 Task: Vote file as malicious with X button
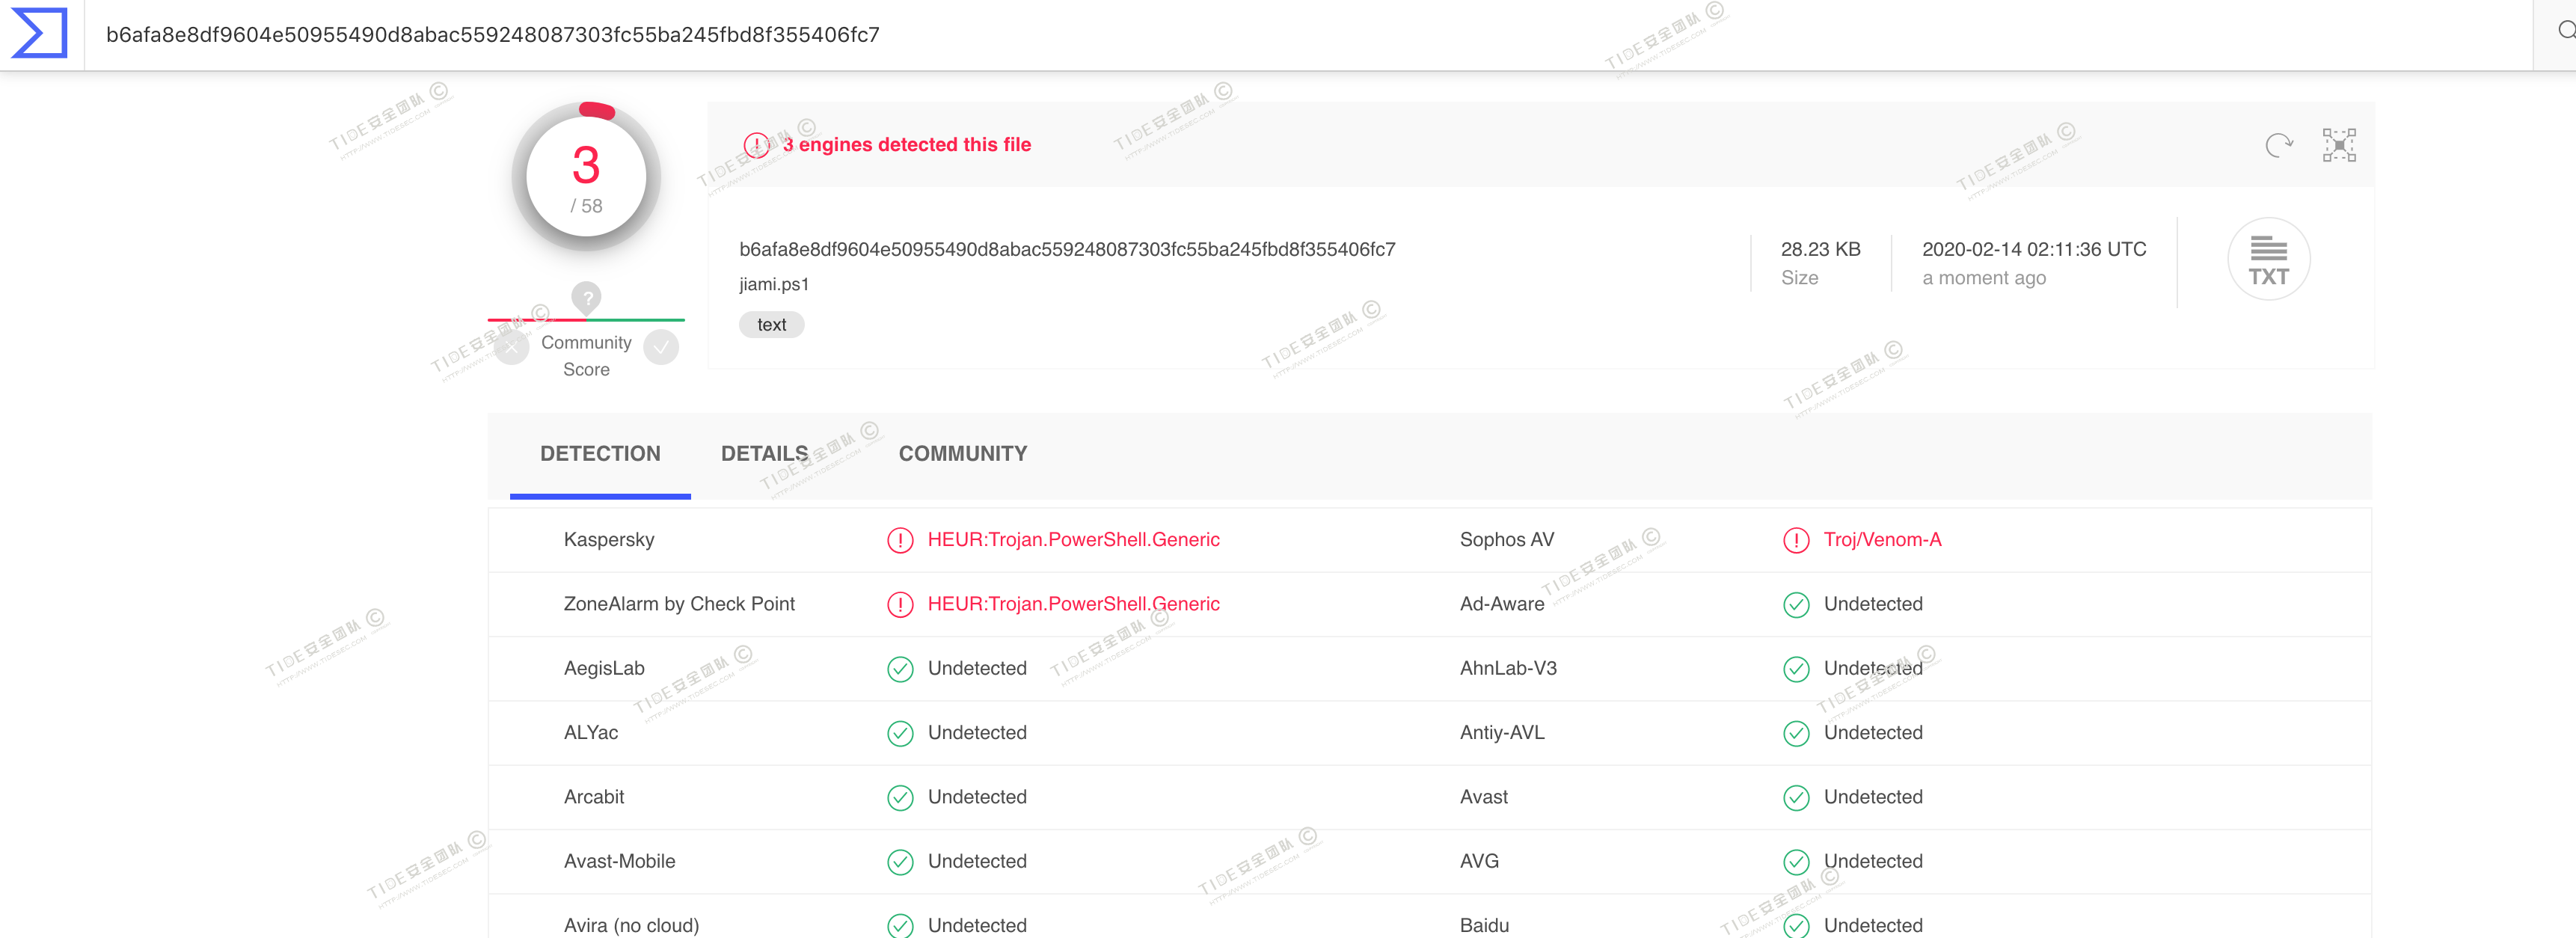click(512, 348)
